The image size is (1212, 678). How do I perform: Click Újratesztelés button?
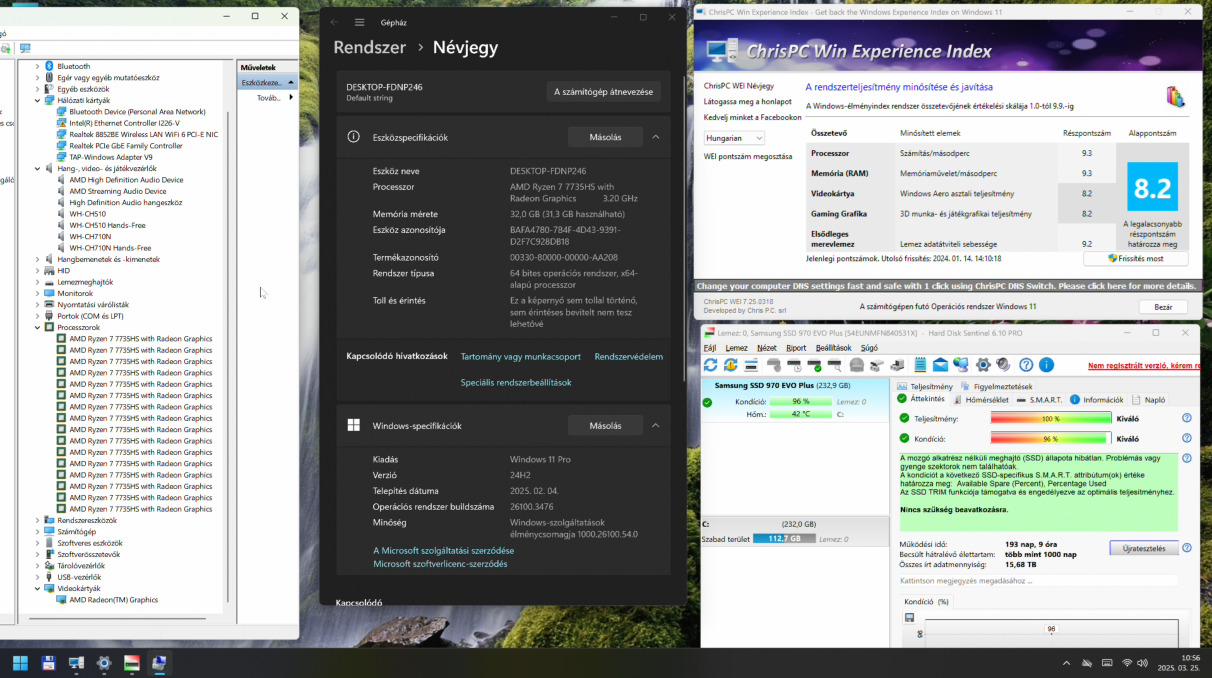click(1144, 548)
